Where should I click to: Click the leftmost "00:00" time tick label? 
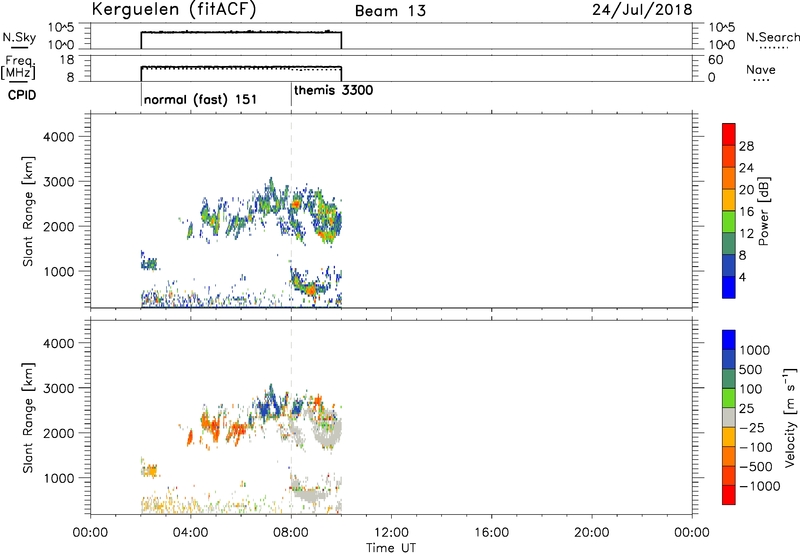(x=90, y=533)
